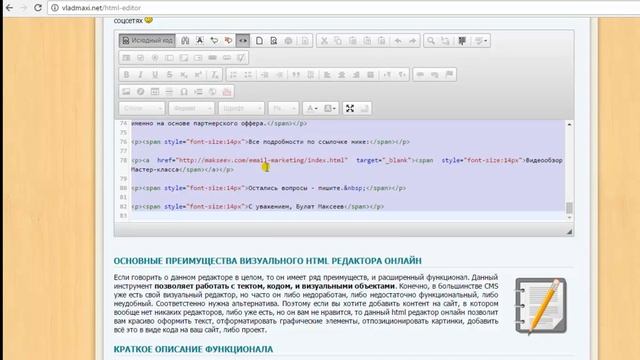
Task: Go back in browser
Action: pos(9,8)
